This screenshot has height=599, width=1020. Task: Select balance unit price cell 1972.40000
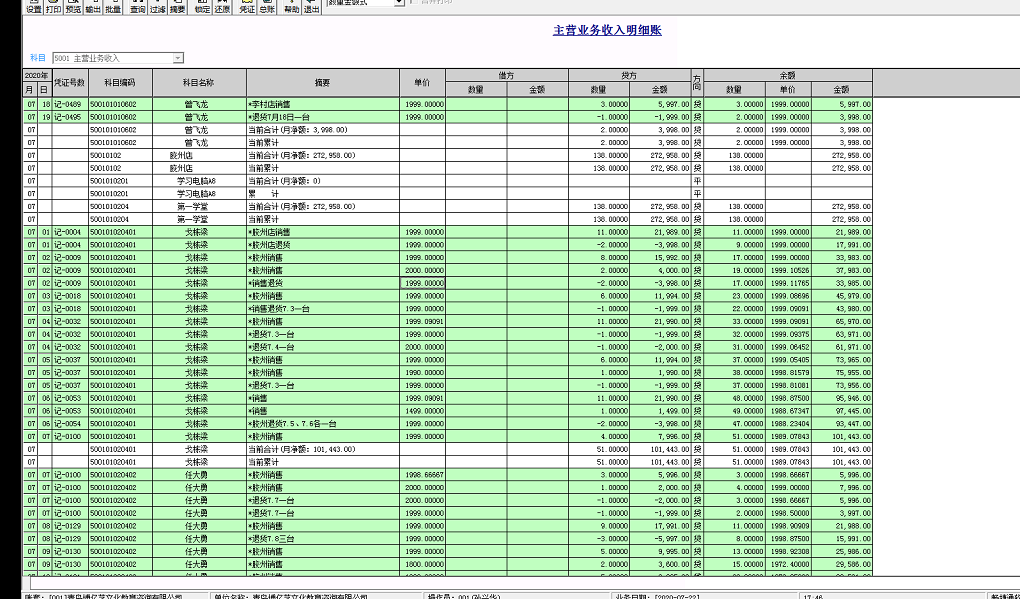point(788,565)
